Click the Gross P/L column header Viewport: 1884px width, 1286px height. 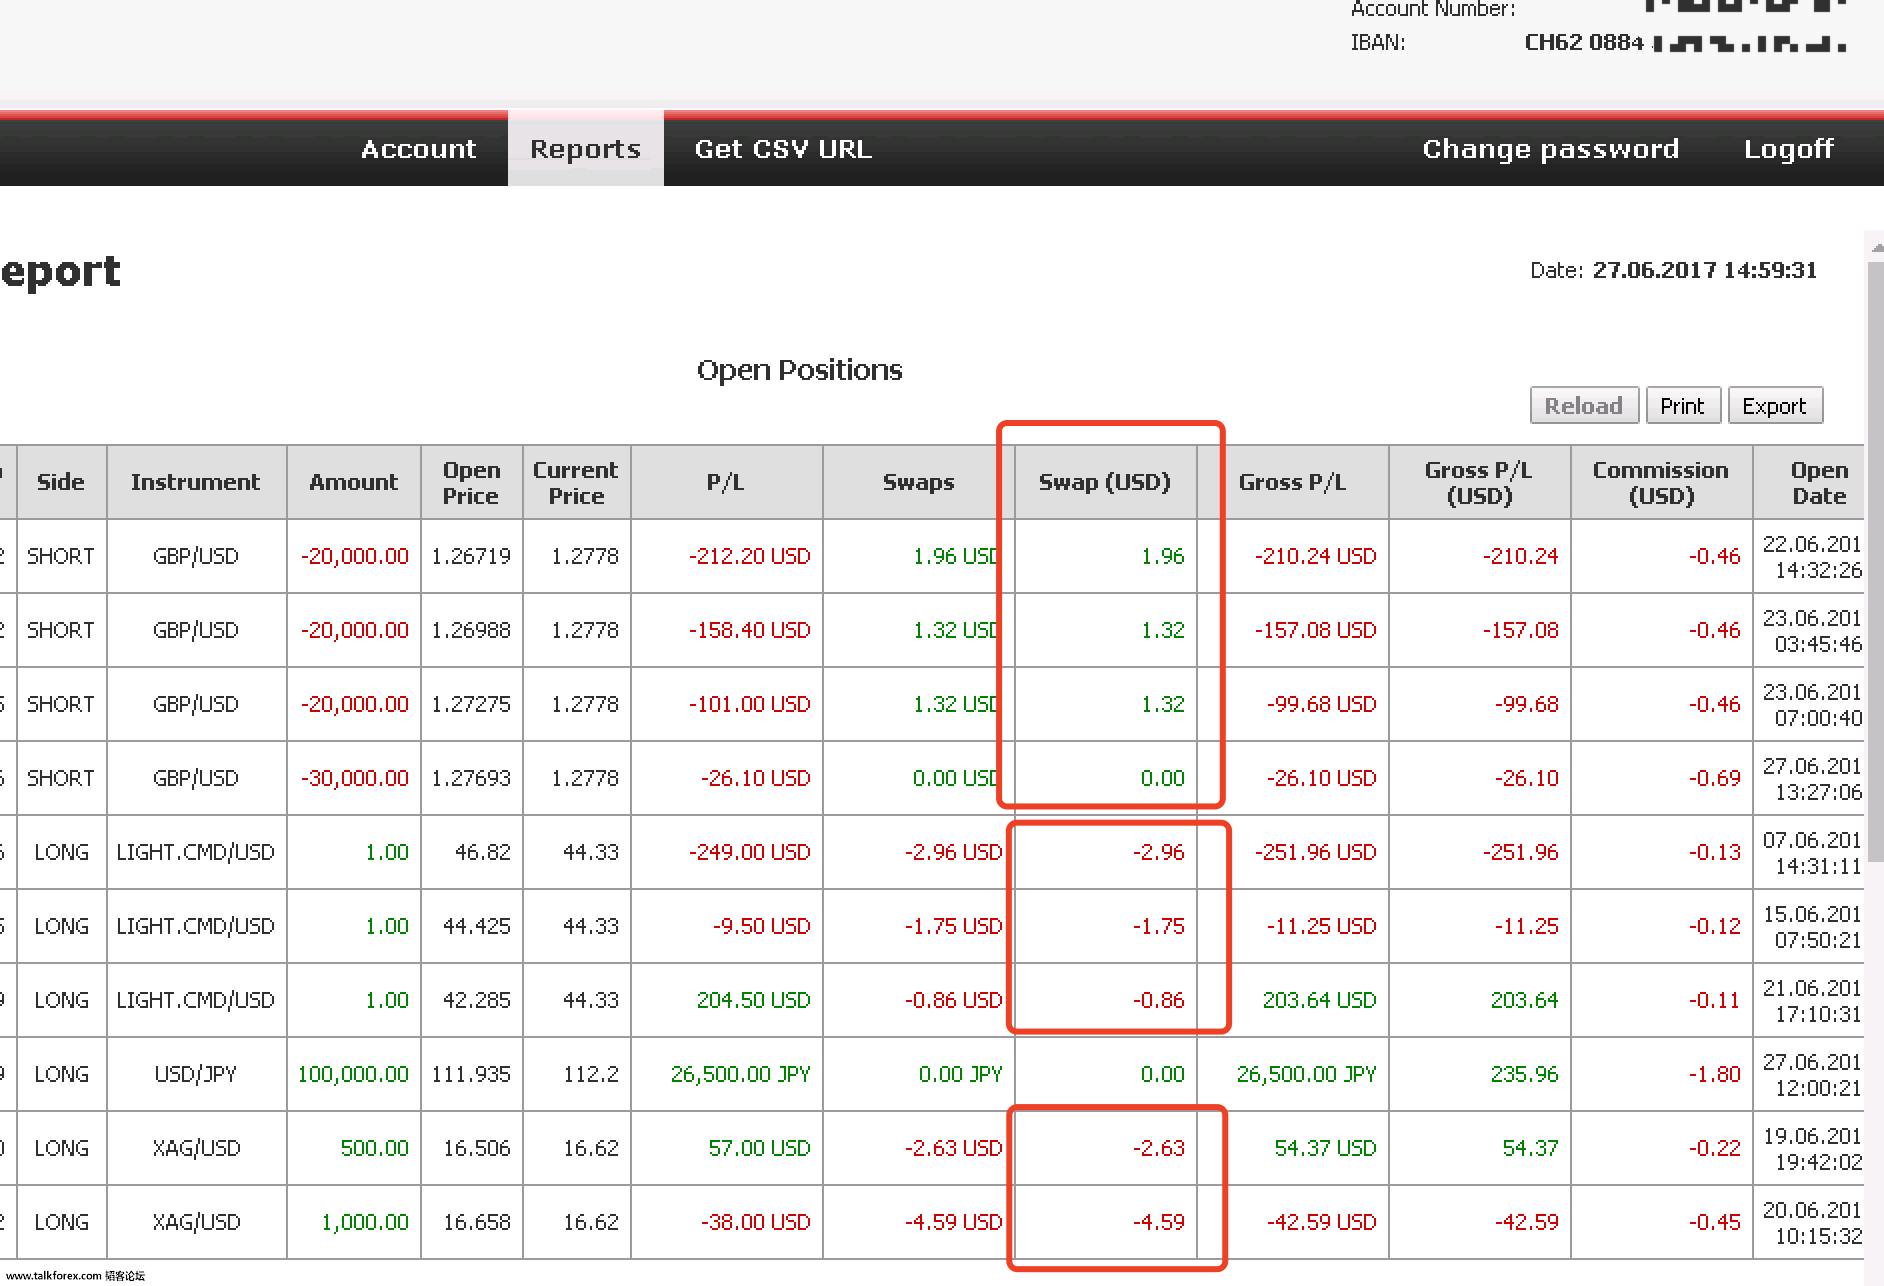(x=1292, y=482)
